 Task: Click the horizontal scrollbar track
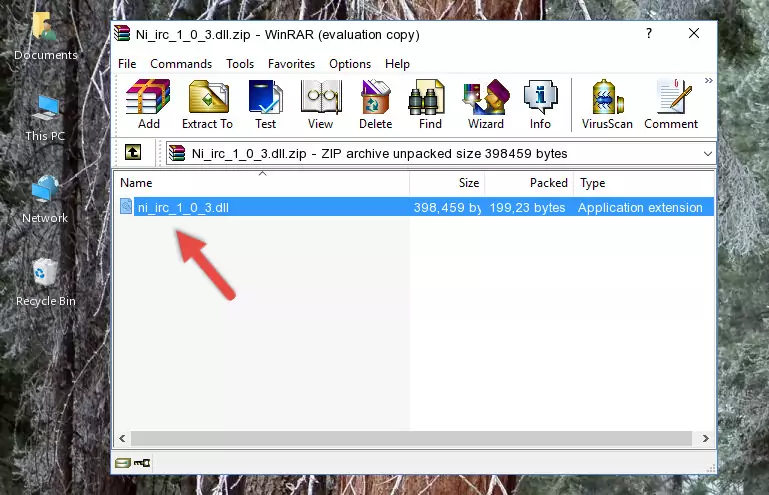(411, 438)
